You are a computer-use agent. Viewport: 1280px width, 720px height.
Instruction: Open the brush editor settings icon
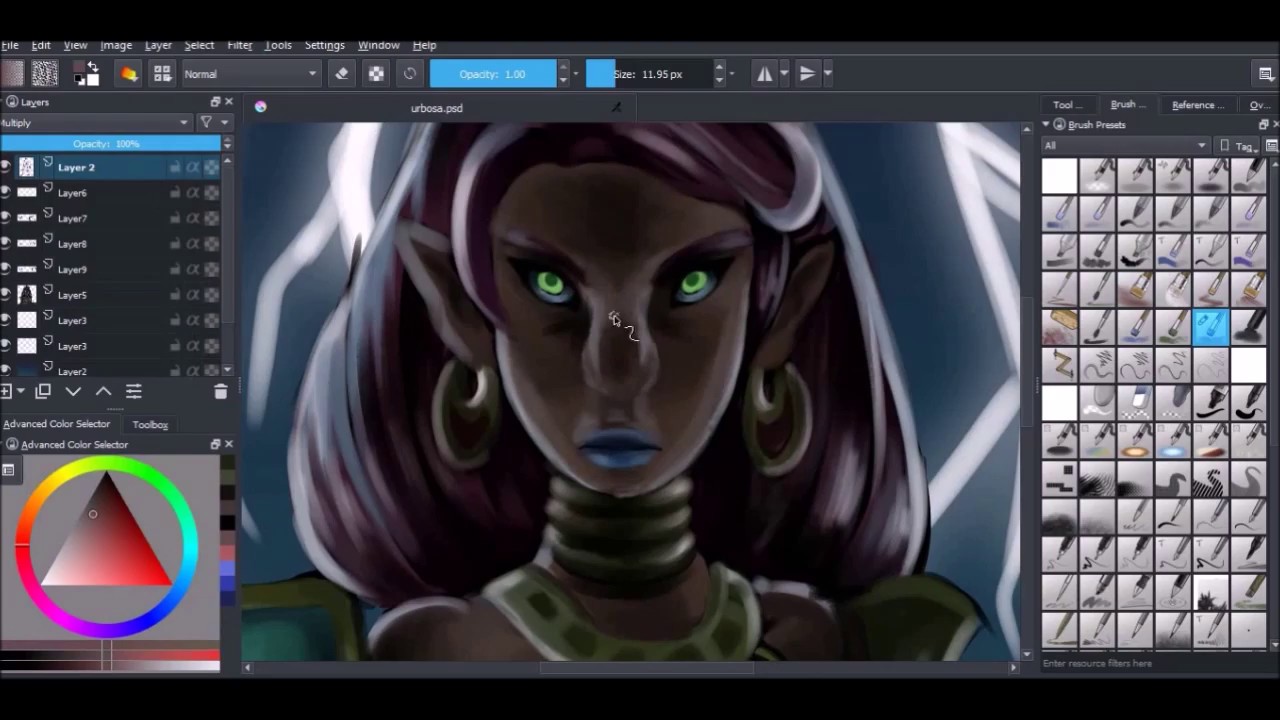pos(129,73)
